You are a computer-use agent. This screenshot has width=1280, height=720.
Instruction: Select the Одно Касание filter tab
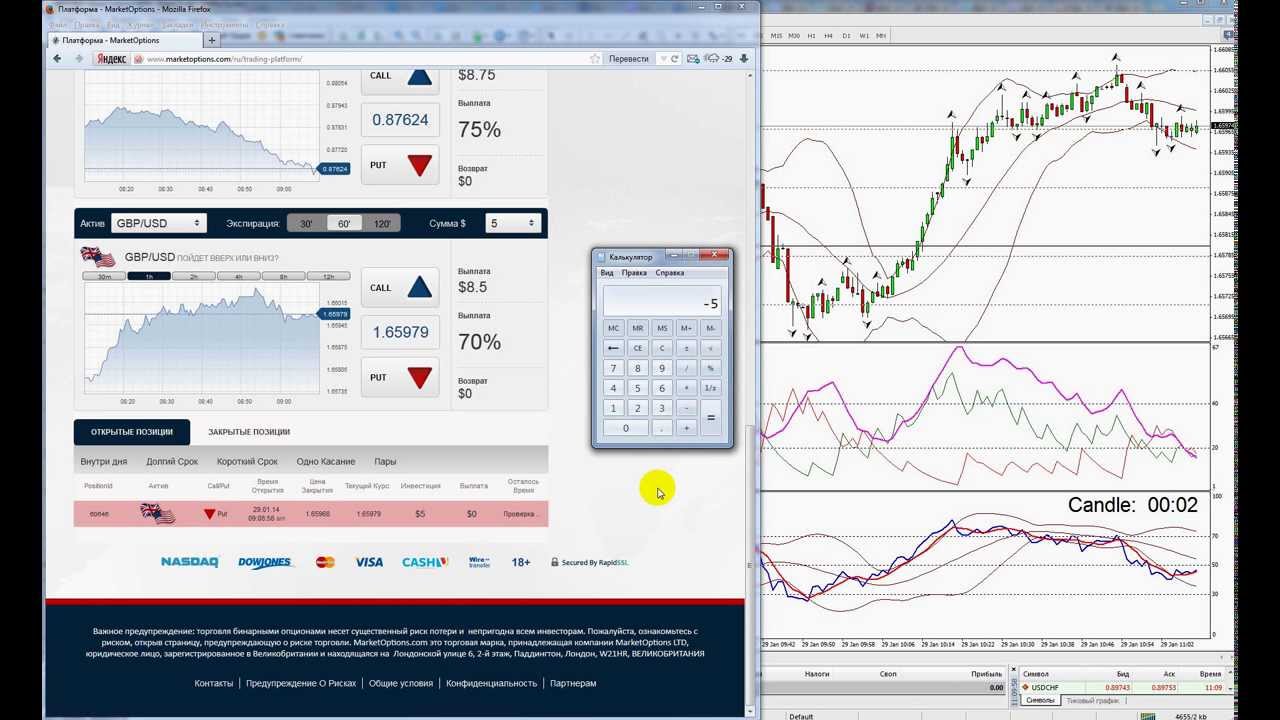click(x=326, y=462)
